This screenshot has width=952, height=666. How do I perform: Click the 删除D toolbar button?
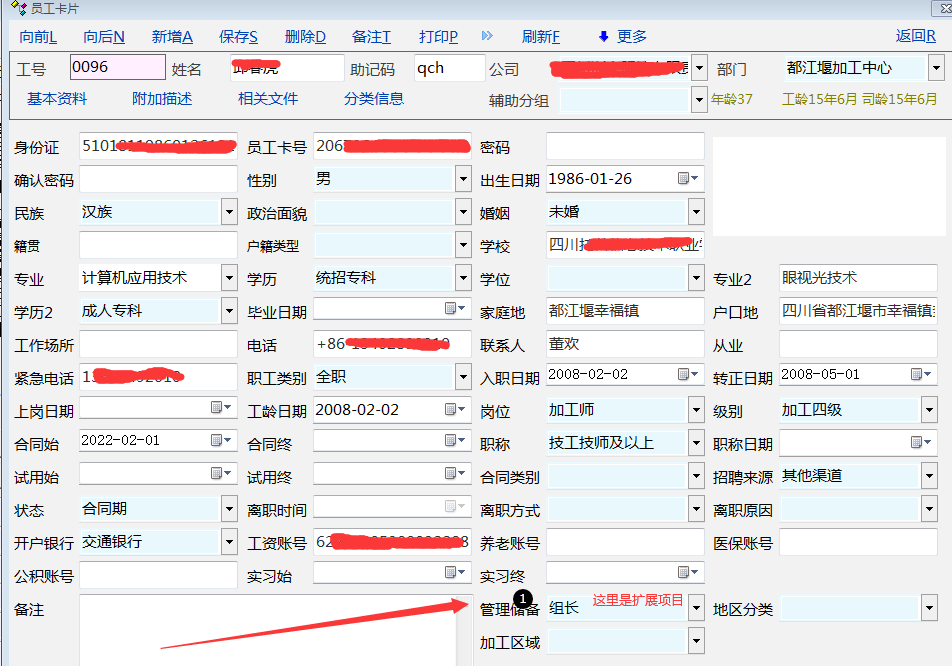click(x=305, y=37)
